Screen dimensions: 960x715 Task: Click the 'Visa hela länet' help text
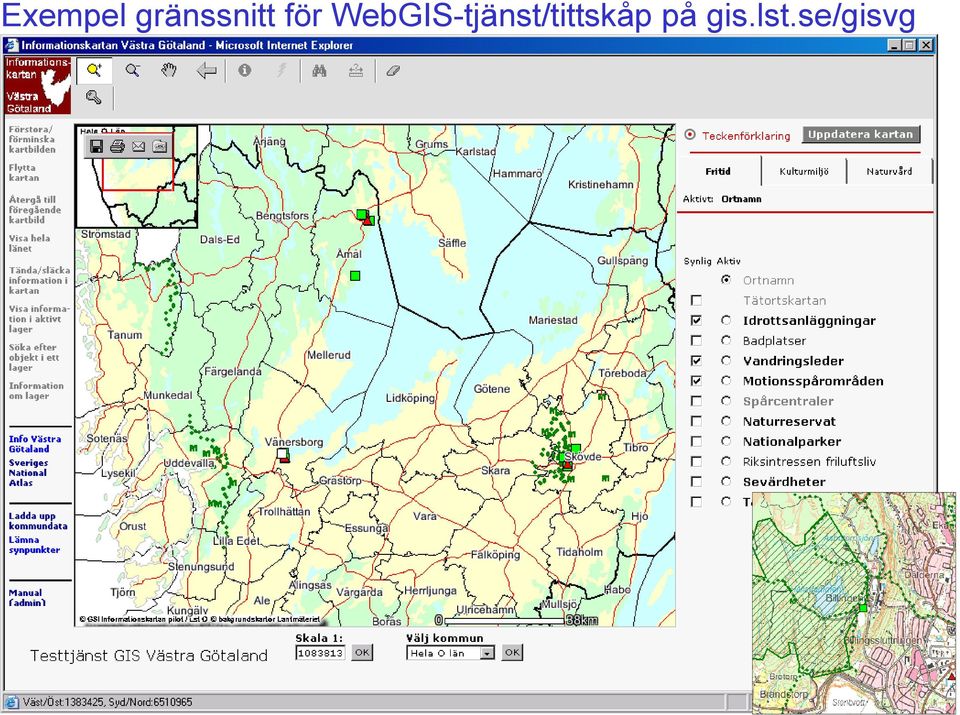[x=29, y=243]
